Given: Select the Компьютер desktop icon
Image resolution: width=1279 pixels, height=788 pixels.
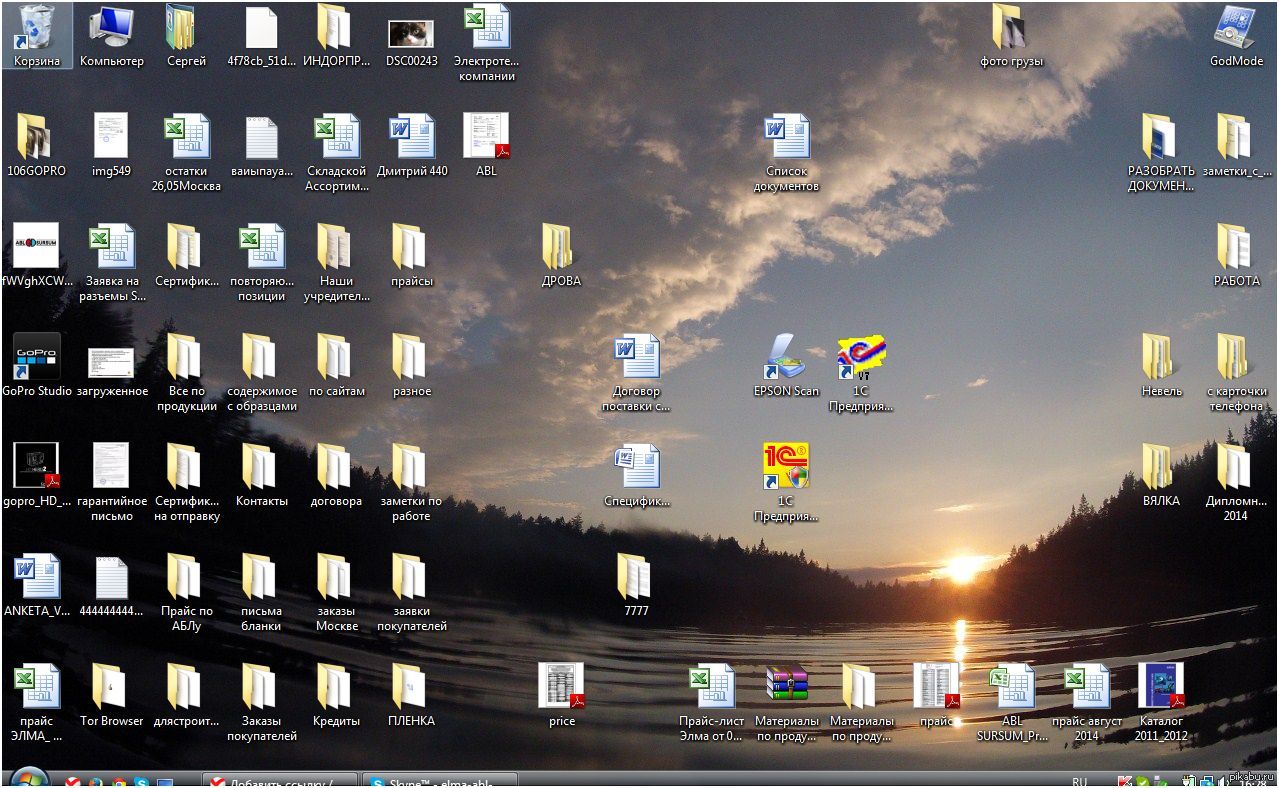Looking at the screenshot, I should coord(111,30).
